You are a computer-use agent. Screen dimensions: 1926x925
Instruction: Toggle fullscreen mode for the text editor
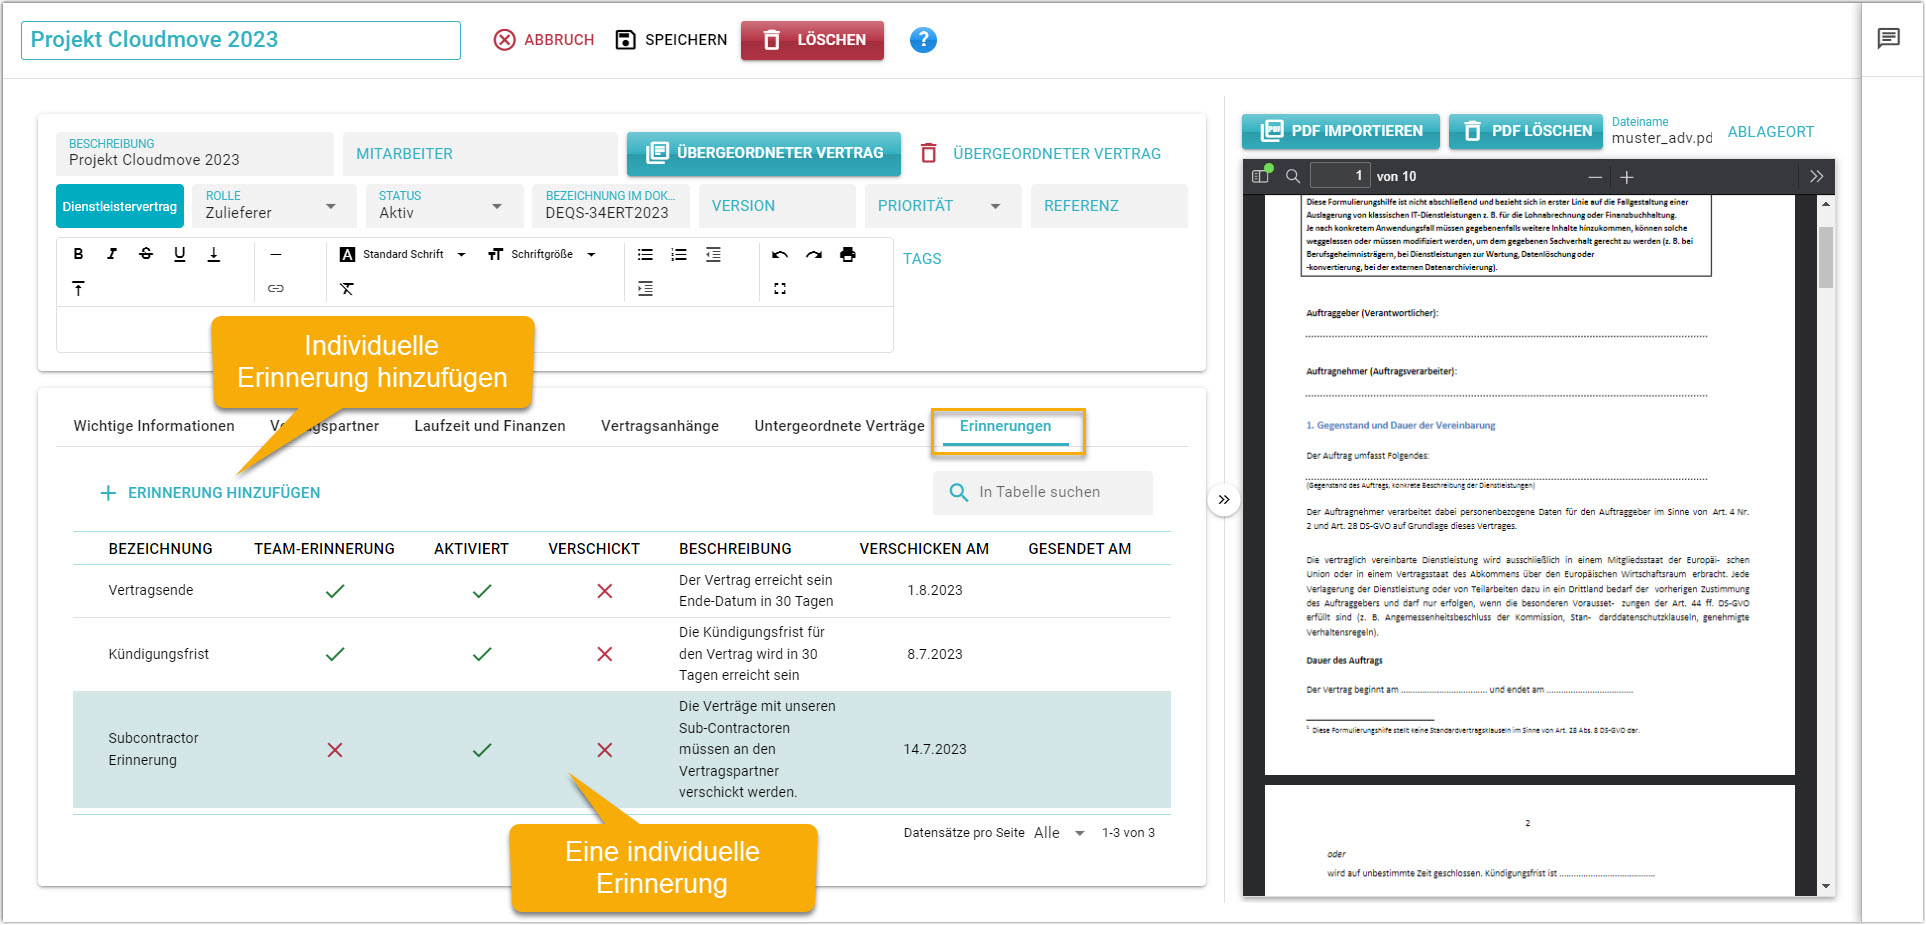780,288
